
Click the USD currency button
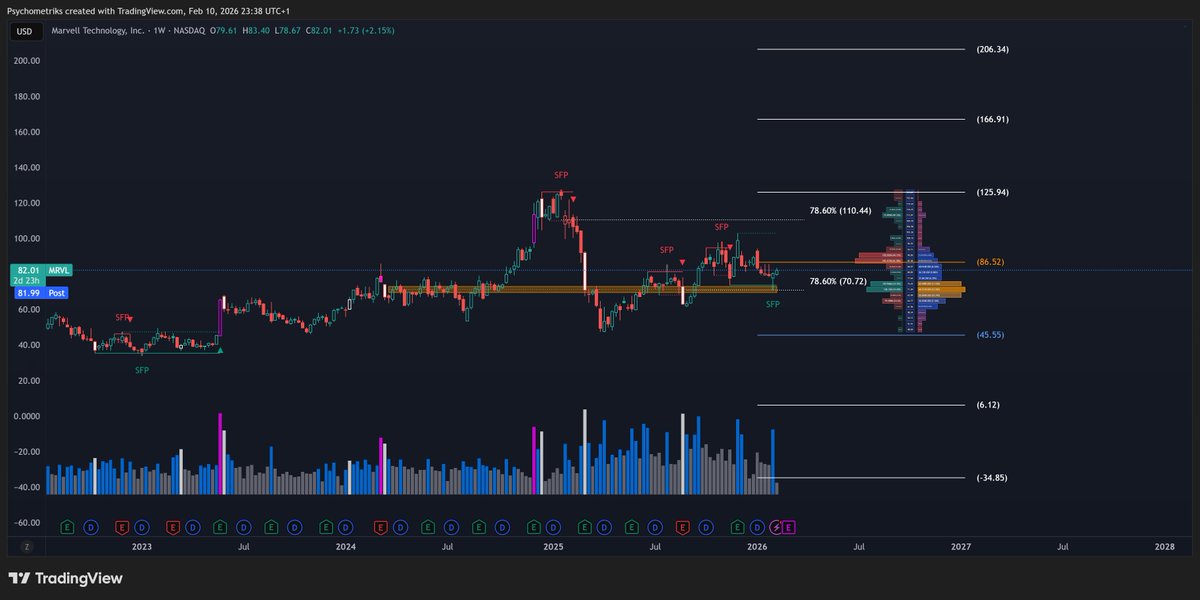(24, 31)
